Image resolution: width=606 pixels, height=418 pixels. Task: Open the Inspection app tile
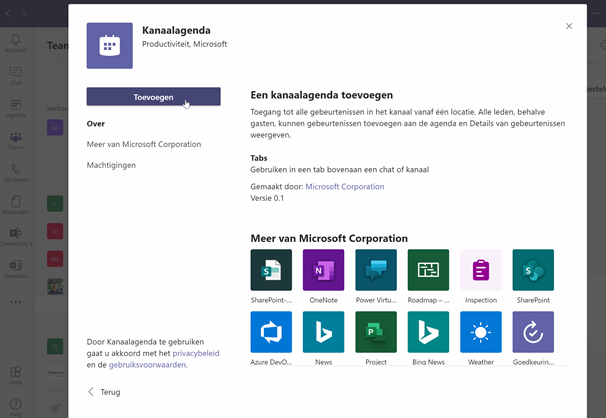click(481, 270)
